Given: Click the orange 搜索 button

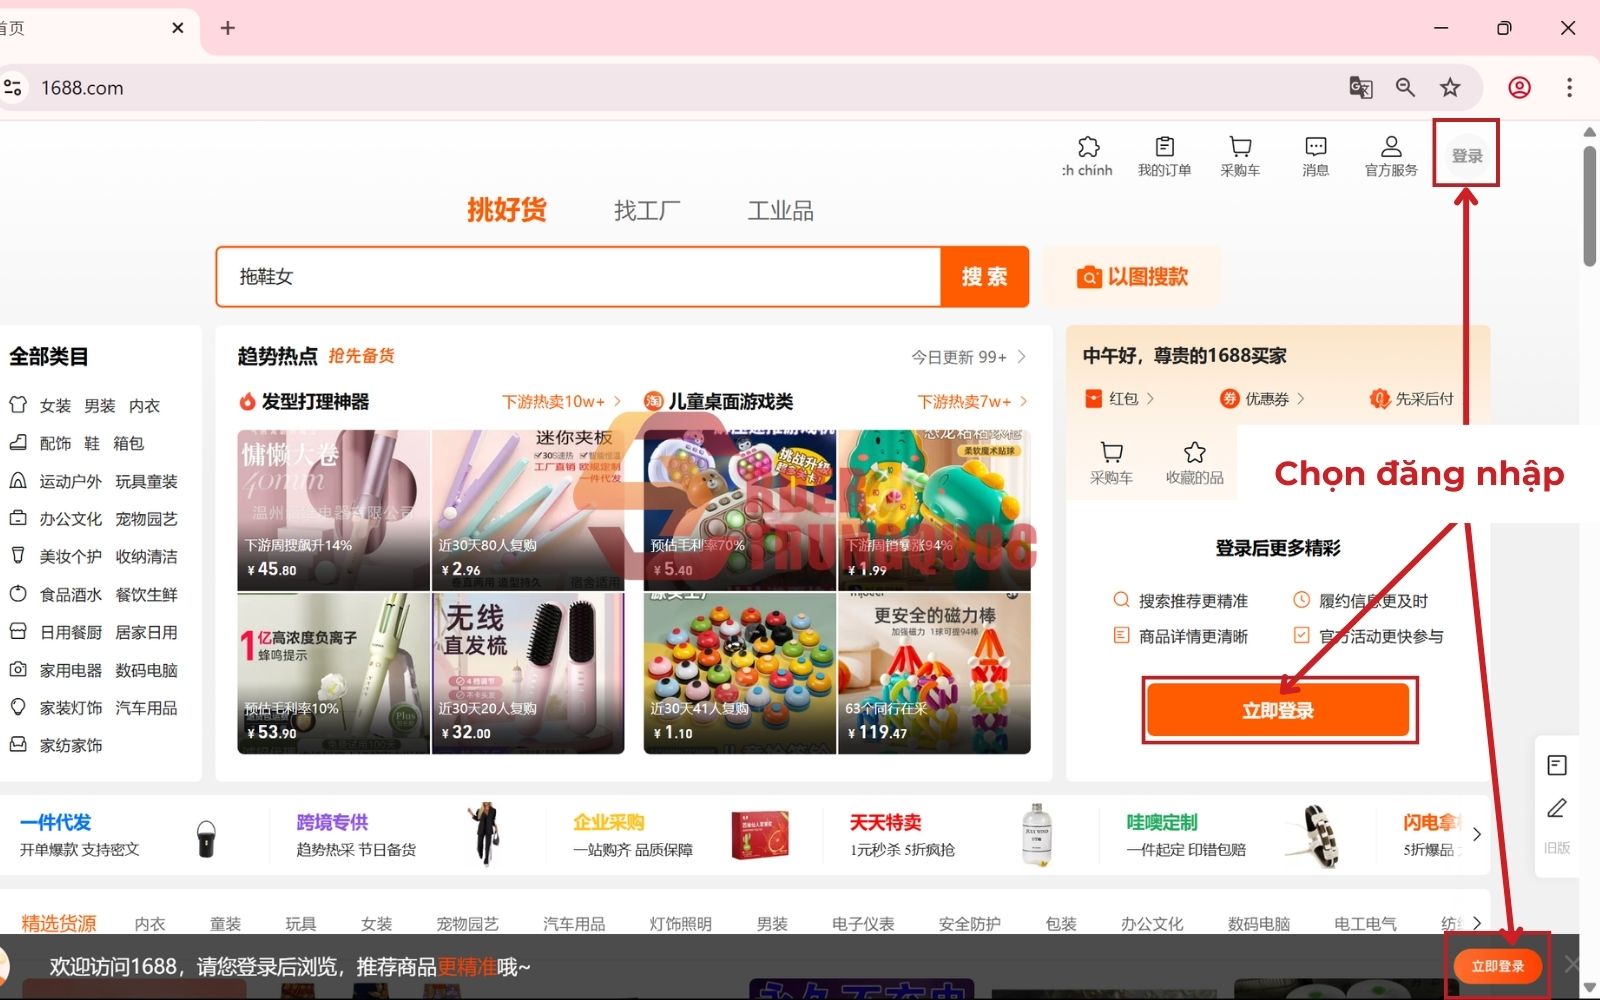Looking at the screenshot, I should pyautogui.click(x=984, y=276).
